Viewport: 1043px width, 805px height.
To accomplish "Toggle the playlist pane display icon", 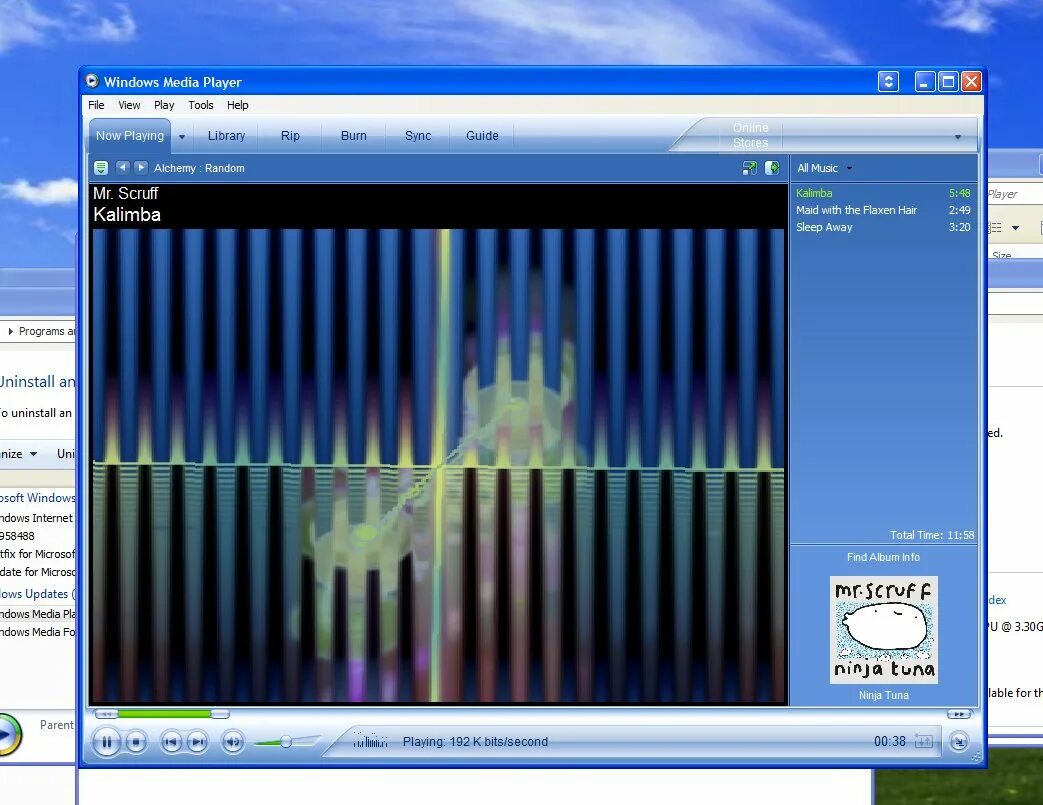I will (772, 168).
